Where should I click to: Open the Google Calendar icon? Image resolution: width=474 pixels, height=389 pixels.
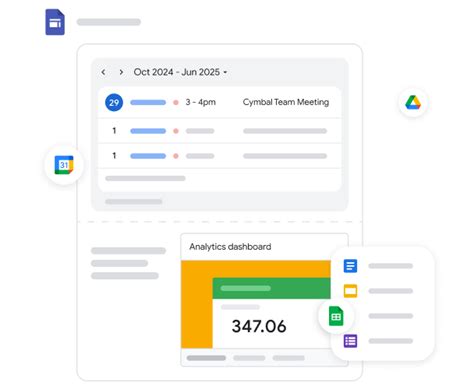pyautogui.click(x=64, y=165)
